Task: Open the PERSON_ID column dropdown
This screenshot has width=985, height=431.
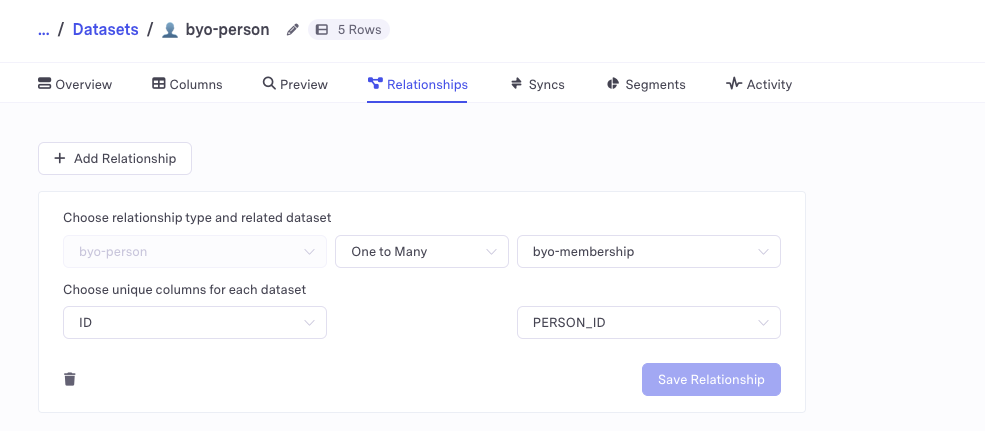Action: pyautogui.click(x=649, y=323)
